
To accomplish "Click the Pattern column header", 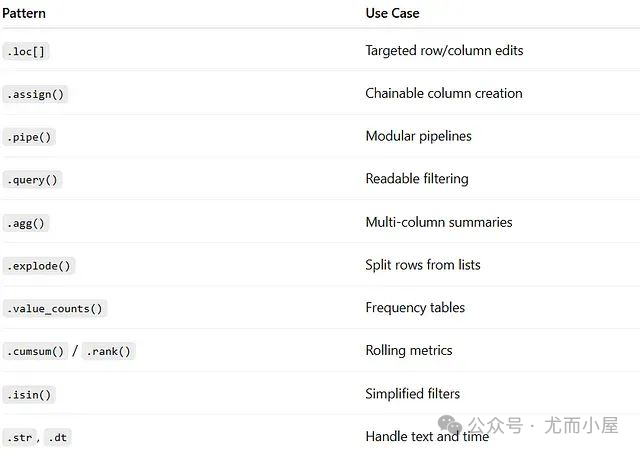I will 23,13.
